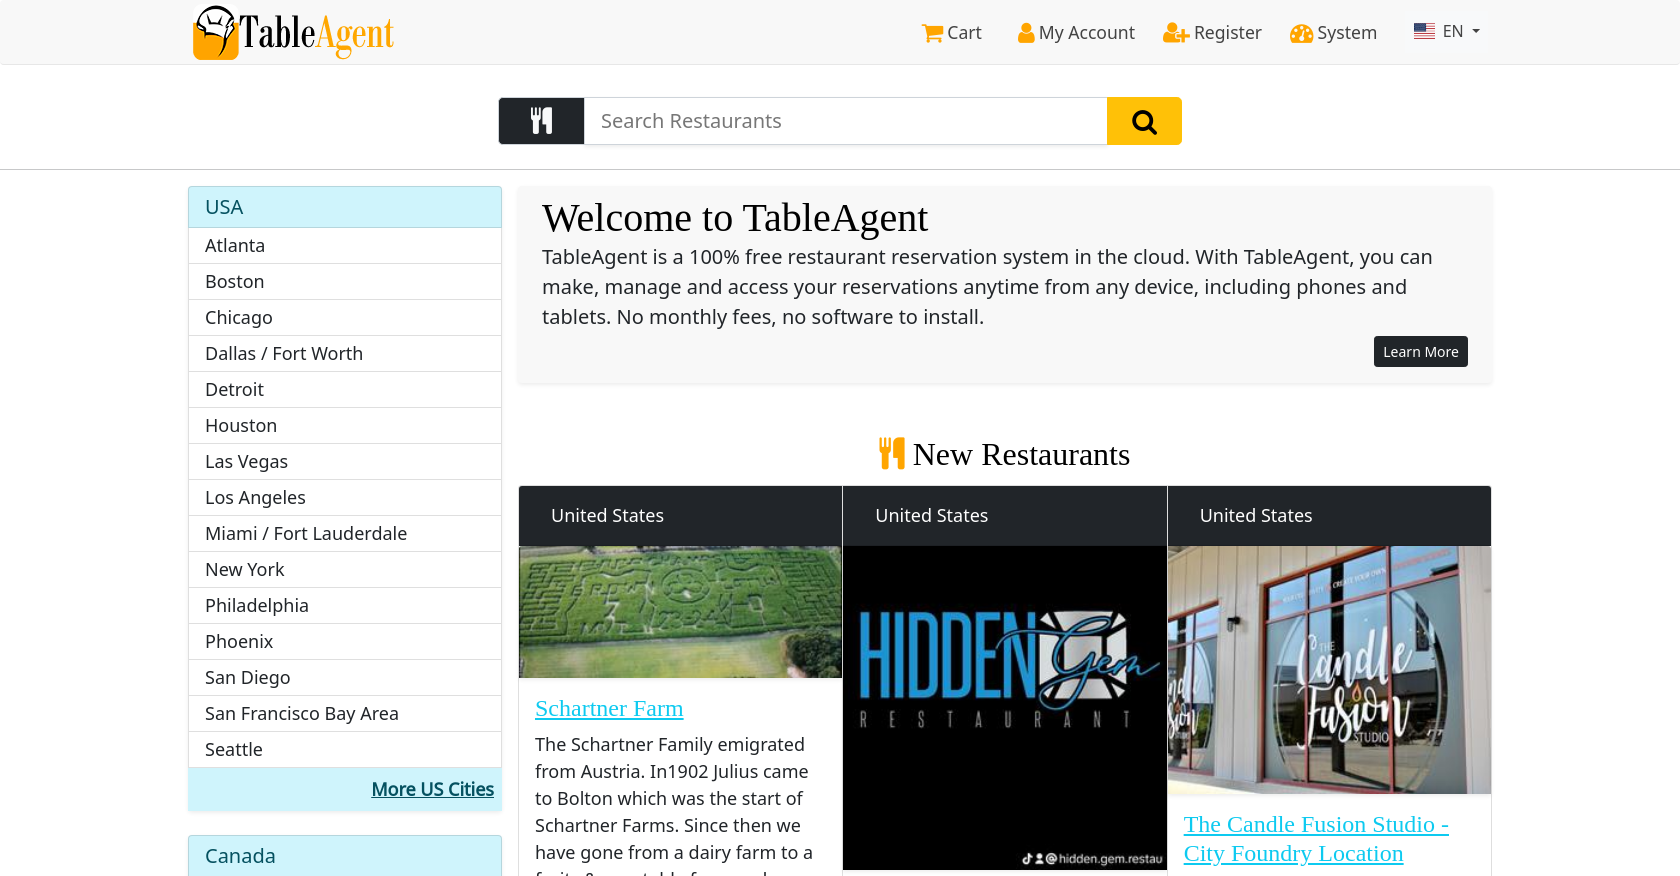
Task: Focus the Search Restaurants input field
Action: [845, 121]
